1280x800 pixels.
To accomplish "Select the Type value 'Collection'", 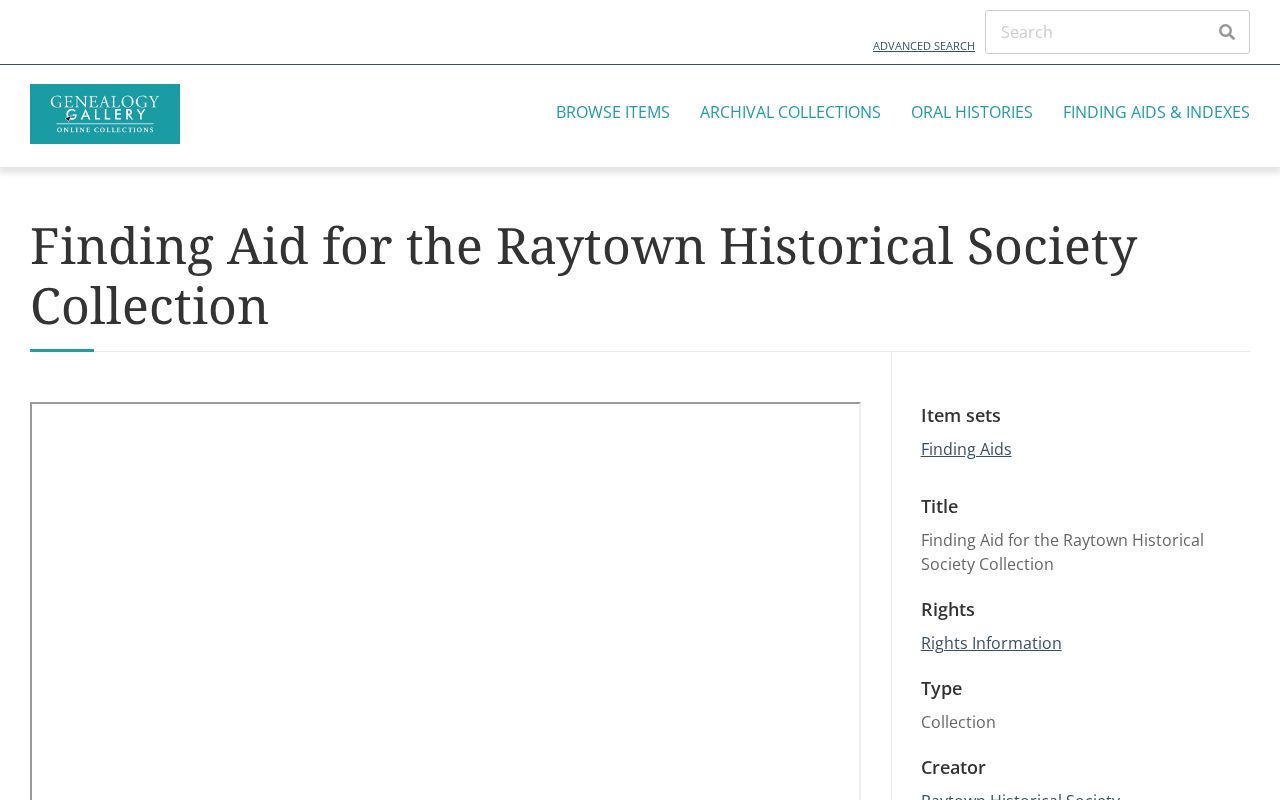I will (x=958, y=722).
